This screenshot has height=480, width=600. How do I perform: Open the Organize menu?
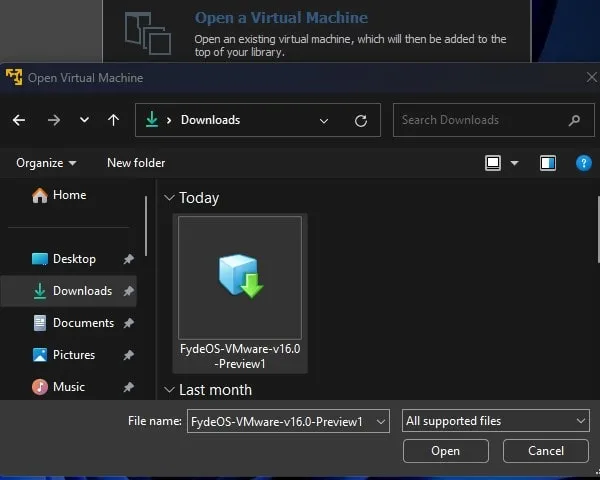(x=46, y=163)
